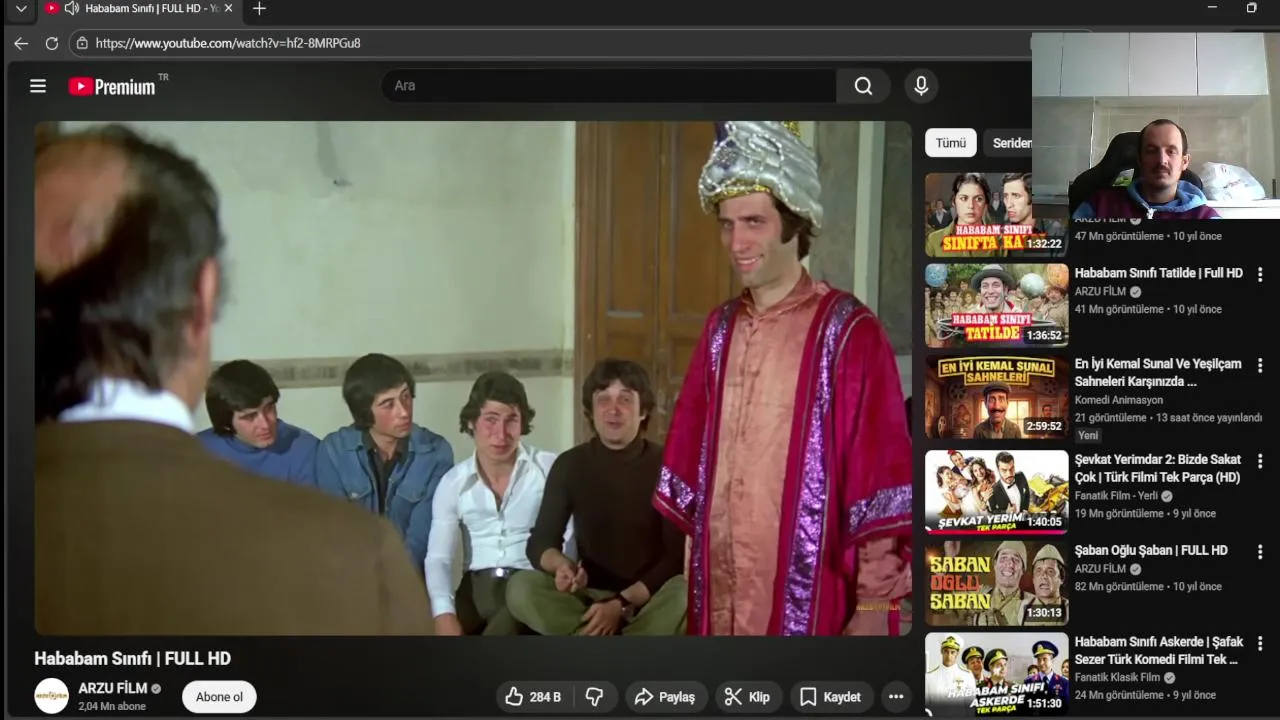Reload the page with refresh icon

click(52, 43)
